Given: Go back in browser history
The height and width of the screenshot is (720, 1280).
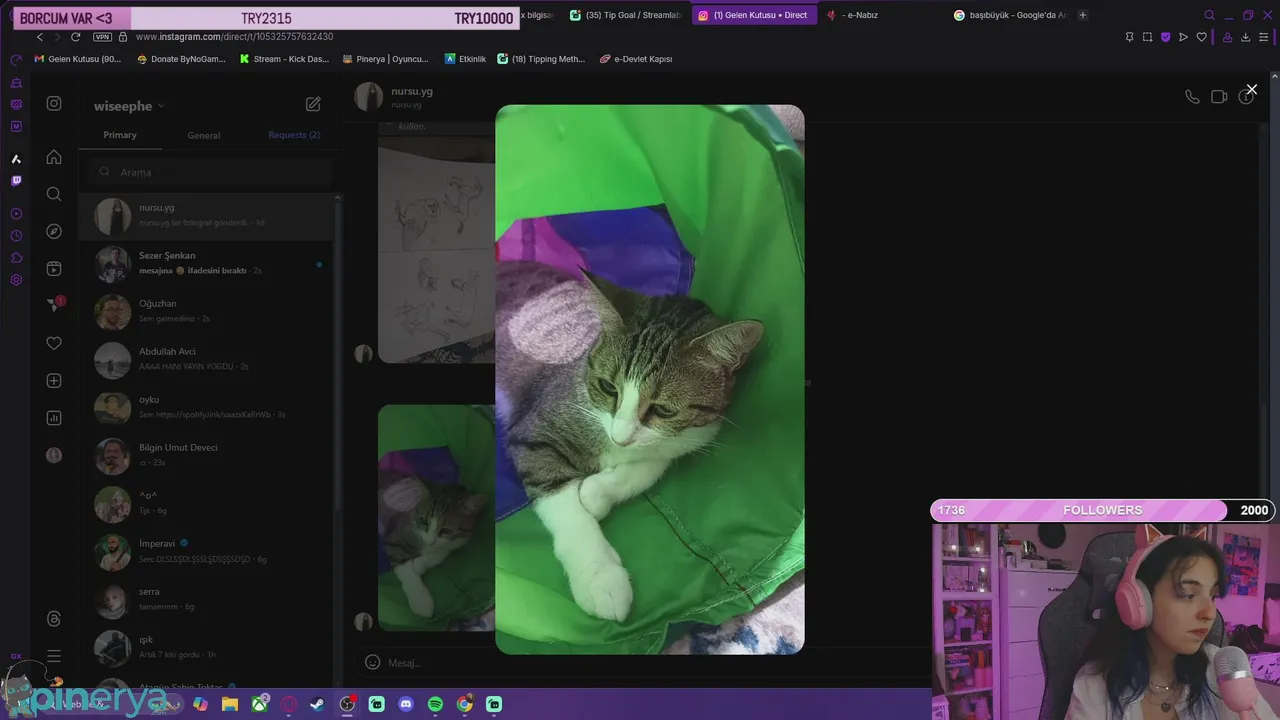Looking at the screenshot, I should tap(40, 37).
